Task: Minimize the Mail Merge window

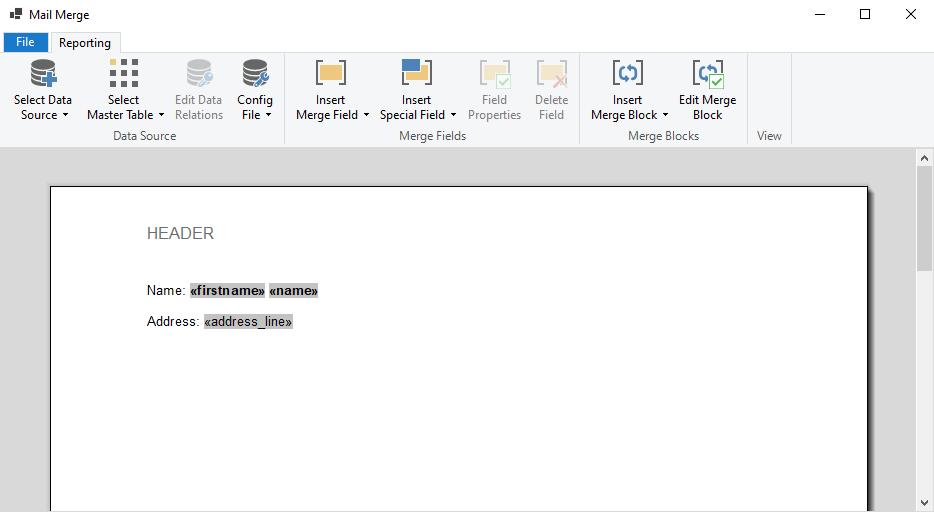Action: (x=820, y=14)
